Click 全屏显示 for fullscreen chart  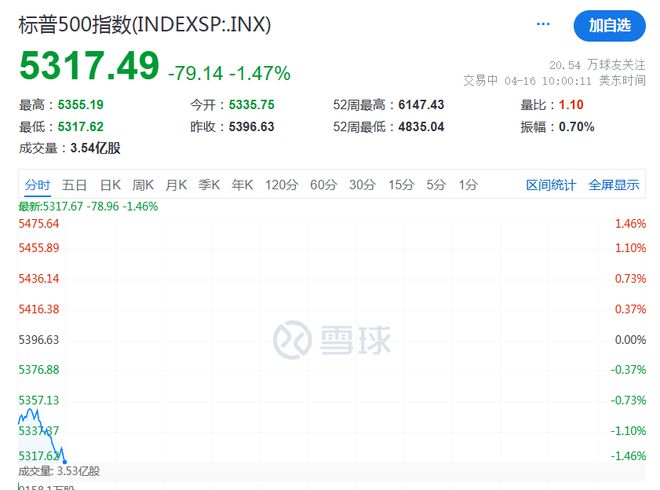[x=614, y=185]
